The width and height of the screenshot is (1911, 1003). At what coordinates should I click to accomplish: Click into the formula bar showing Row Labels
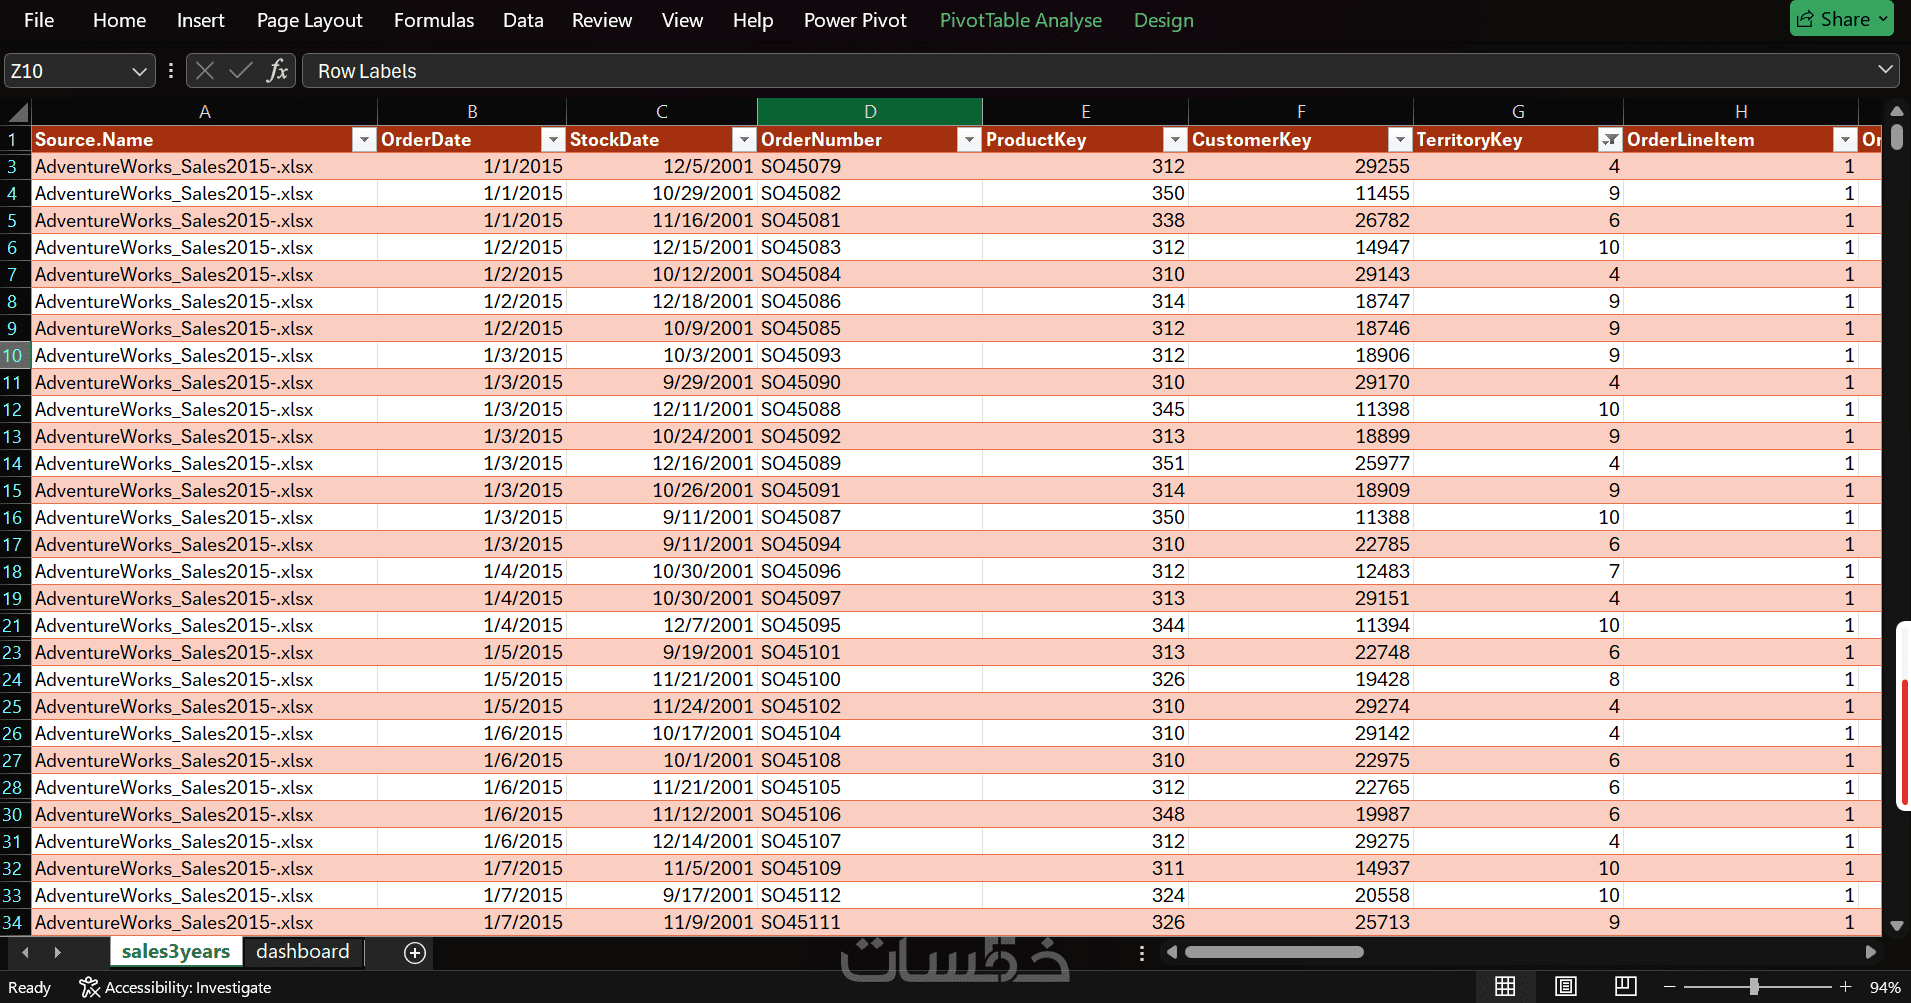[1088, 71]
